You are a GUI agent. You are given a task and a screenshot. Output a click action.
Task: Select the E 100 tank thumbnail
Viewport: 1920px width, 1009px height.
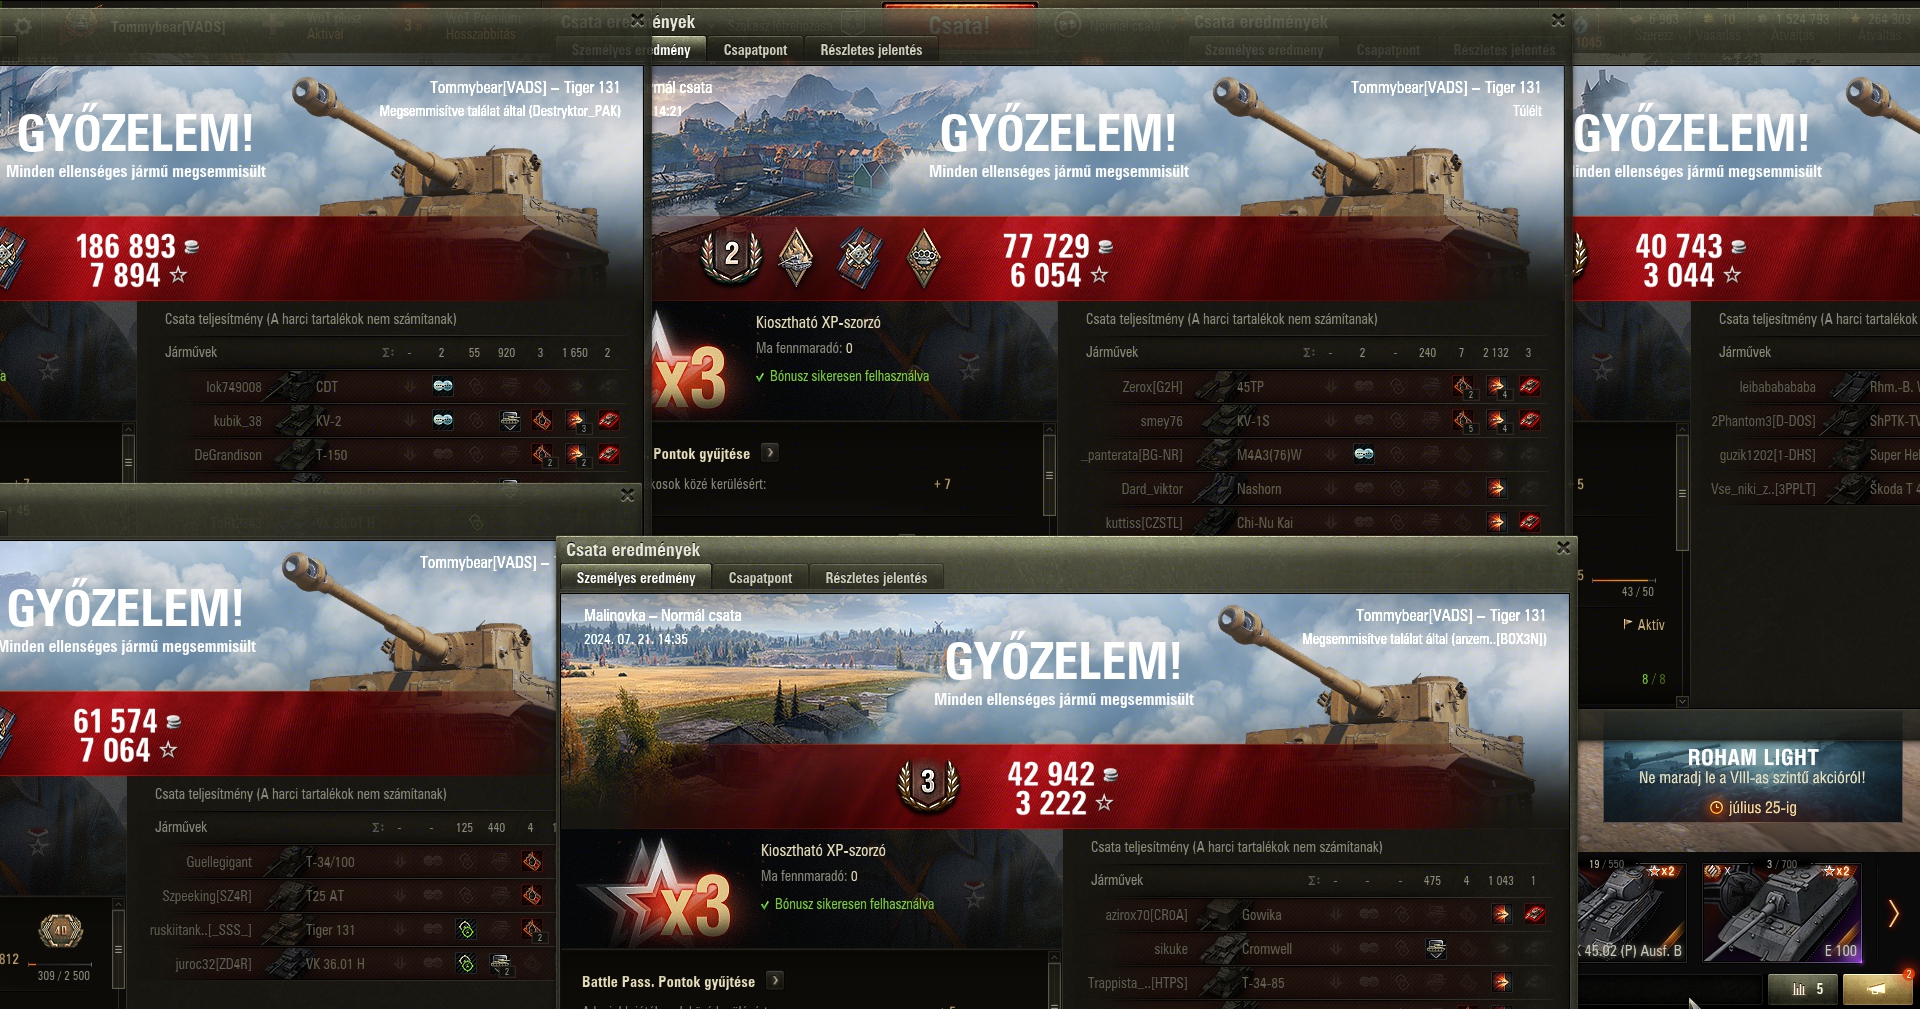1782,913
